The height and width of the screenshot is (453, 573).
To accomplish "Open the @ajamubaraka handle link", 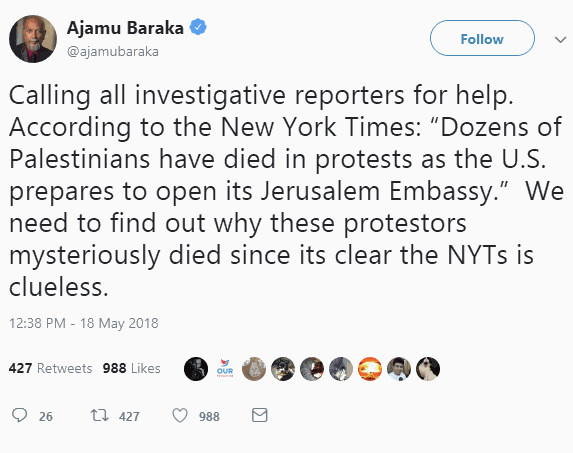I will point(113,52).
